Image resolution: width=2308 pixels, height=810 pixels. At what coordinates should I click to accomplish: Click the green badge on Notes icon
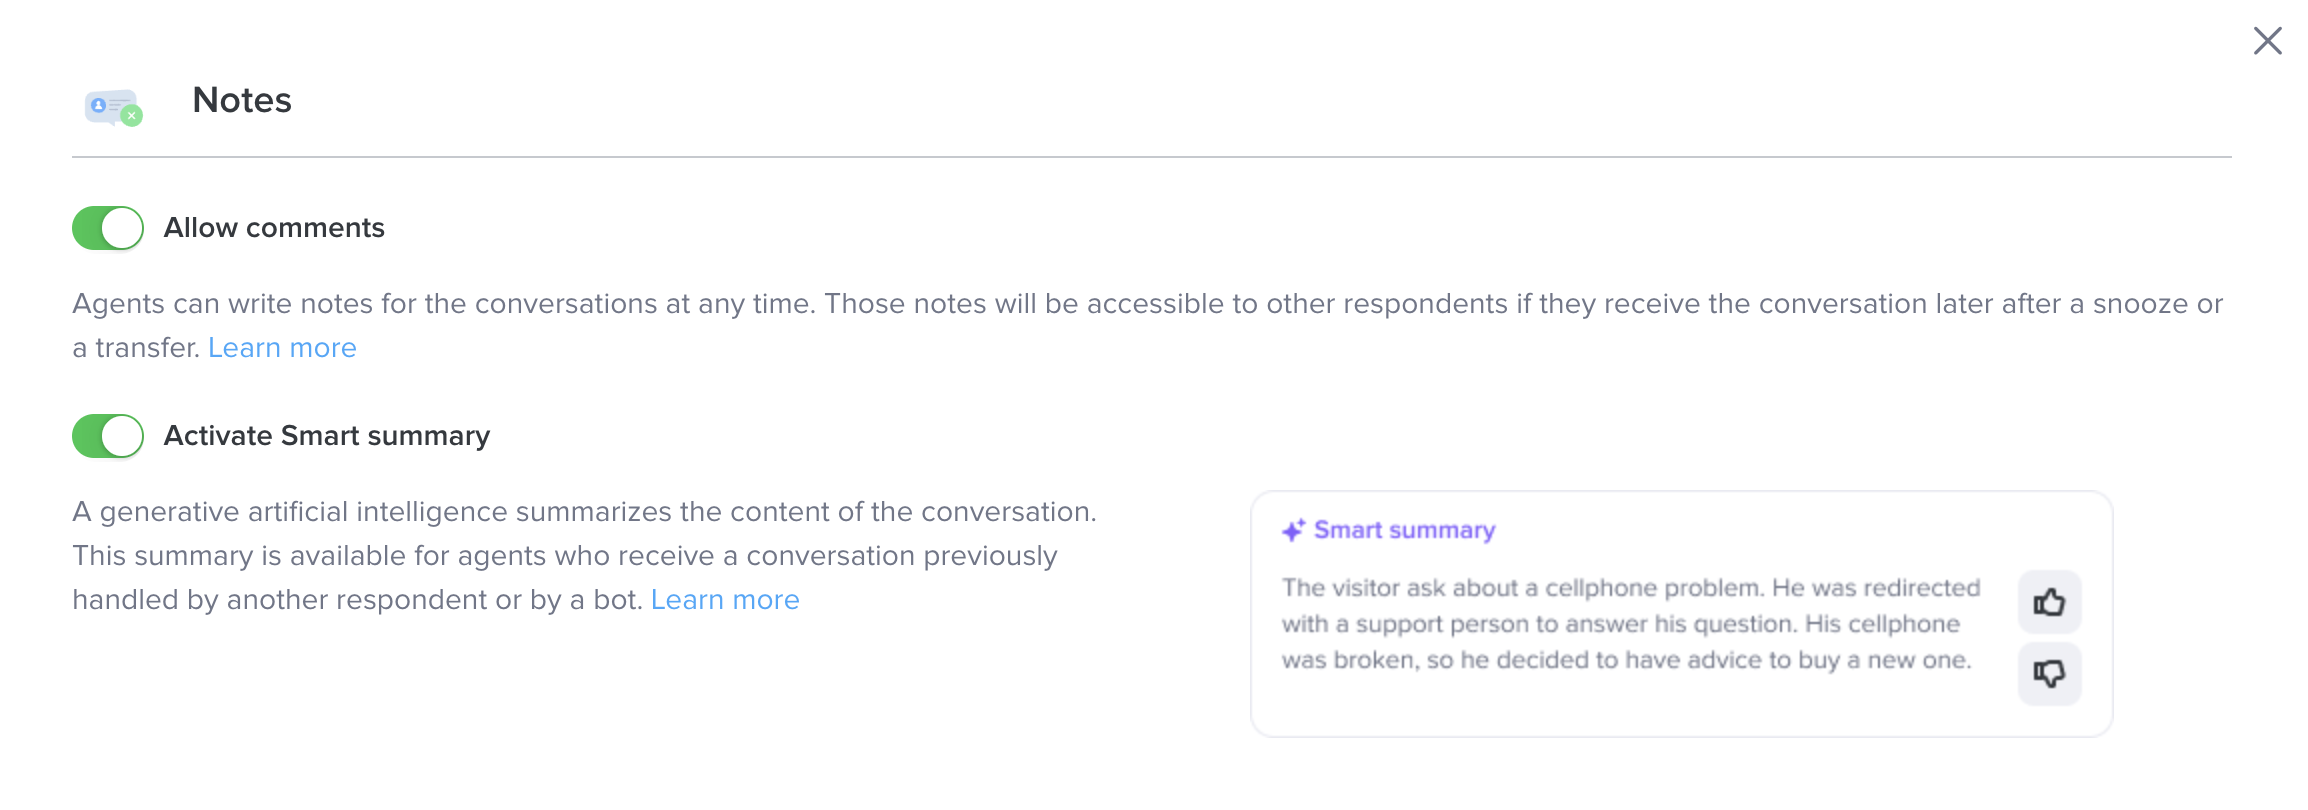point(132,116)
